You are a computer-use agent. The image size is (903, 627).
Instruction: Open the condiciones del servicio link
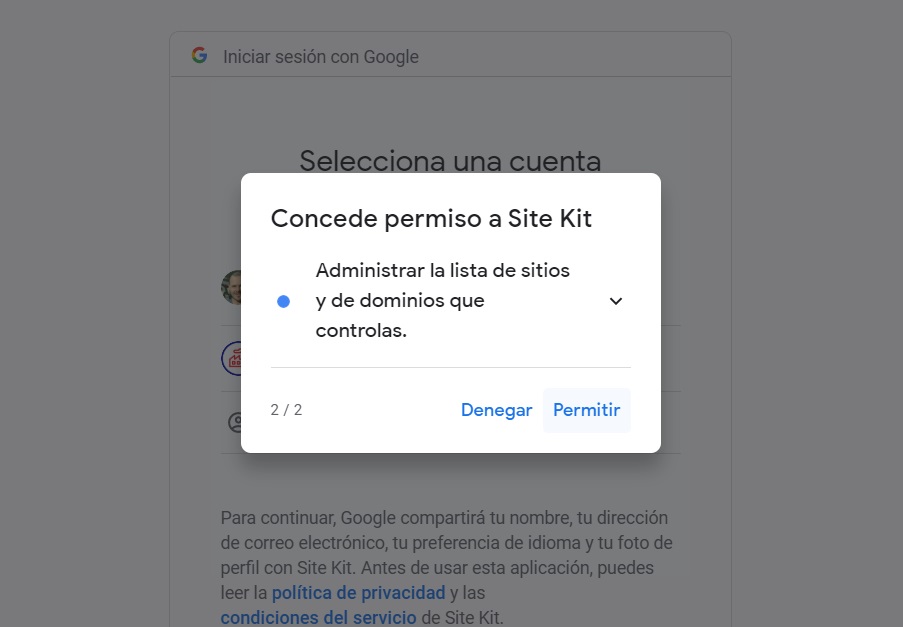318,617
